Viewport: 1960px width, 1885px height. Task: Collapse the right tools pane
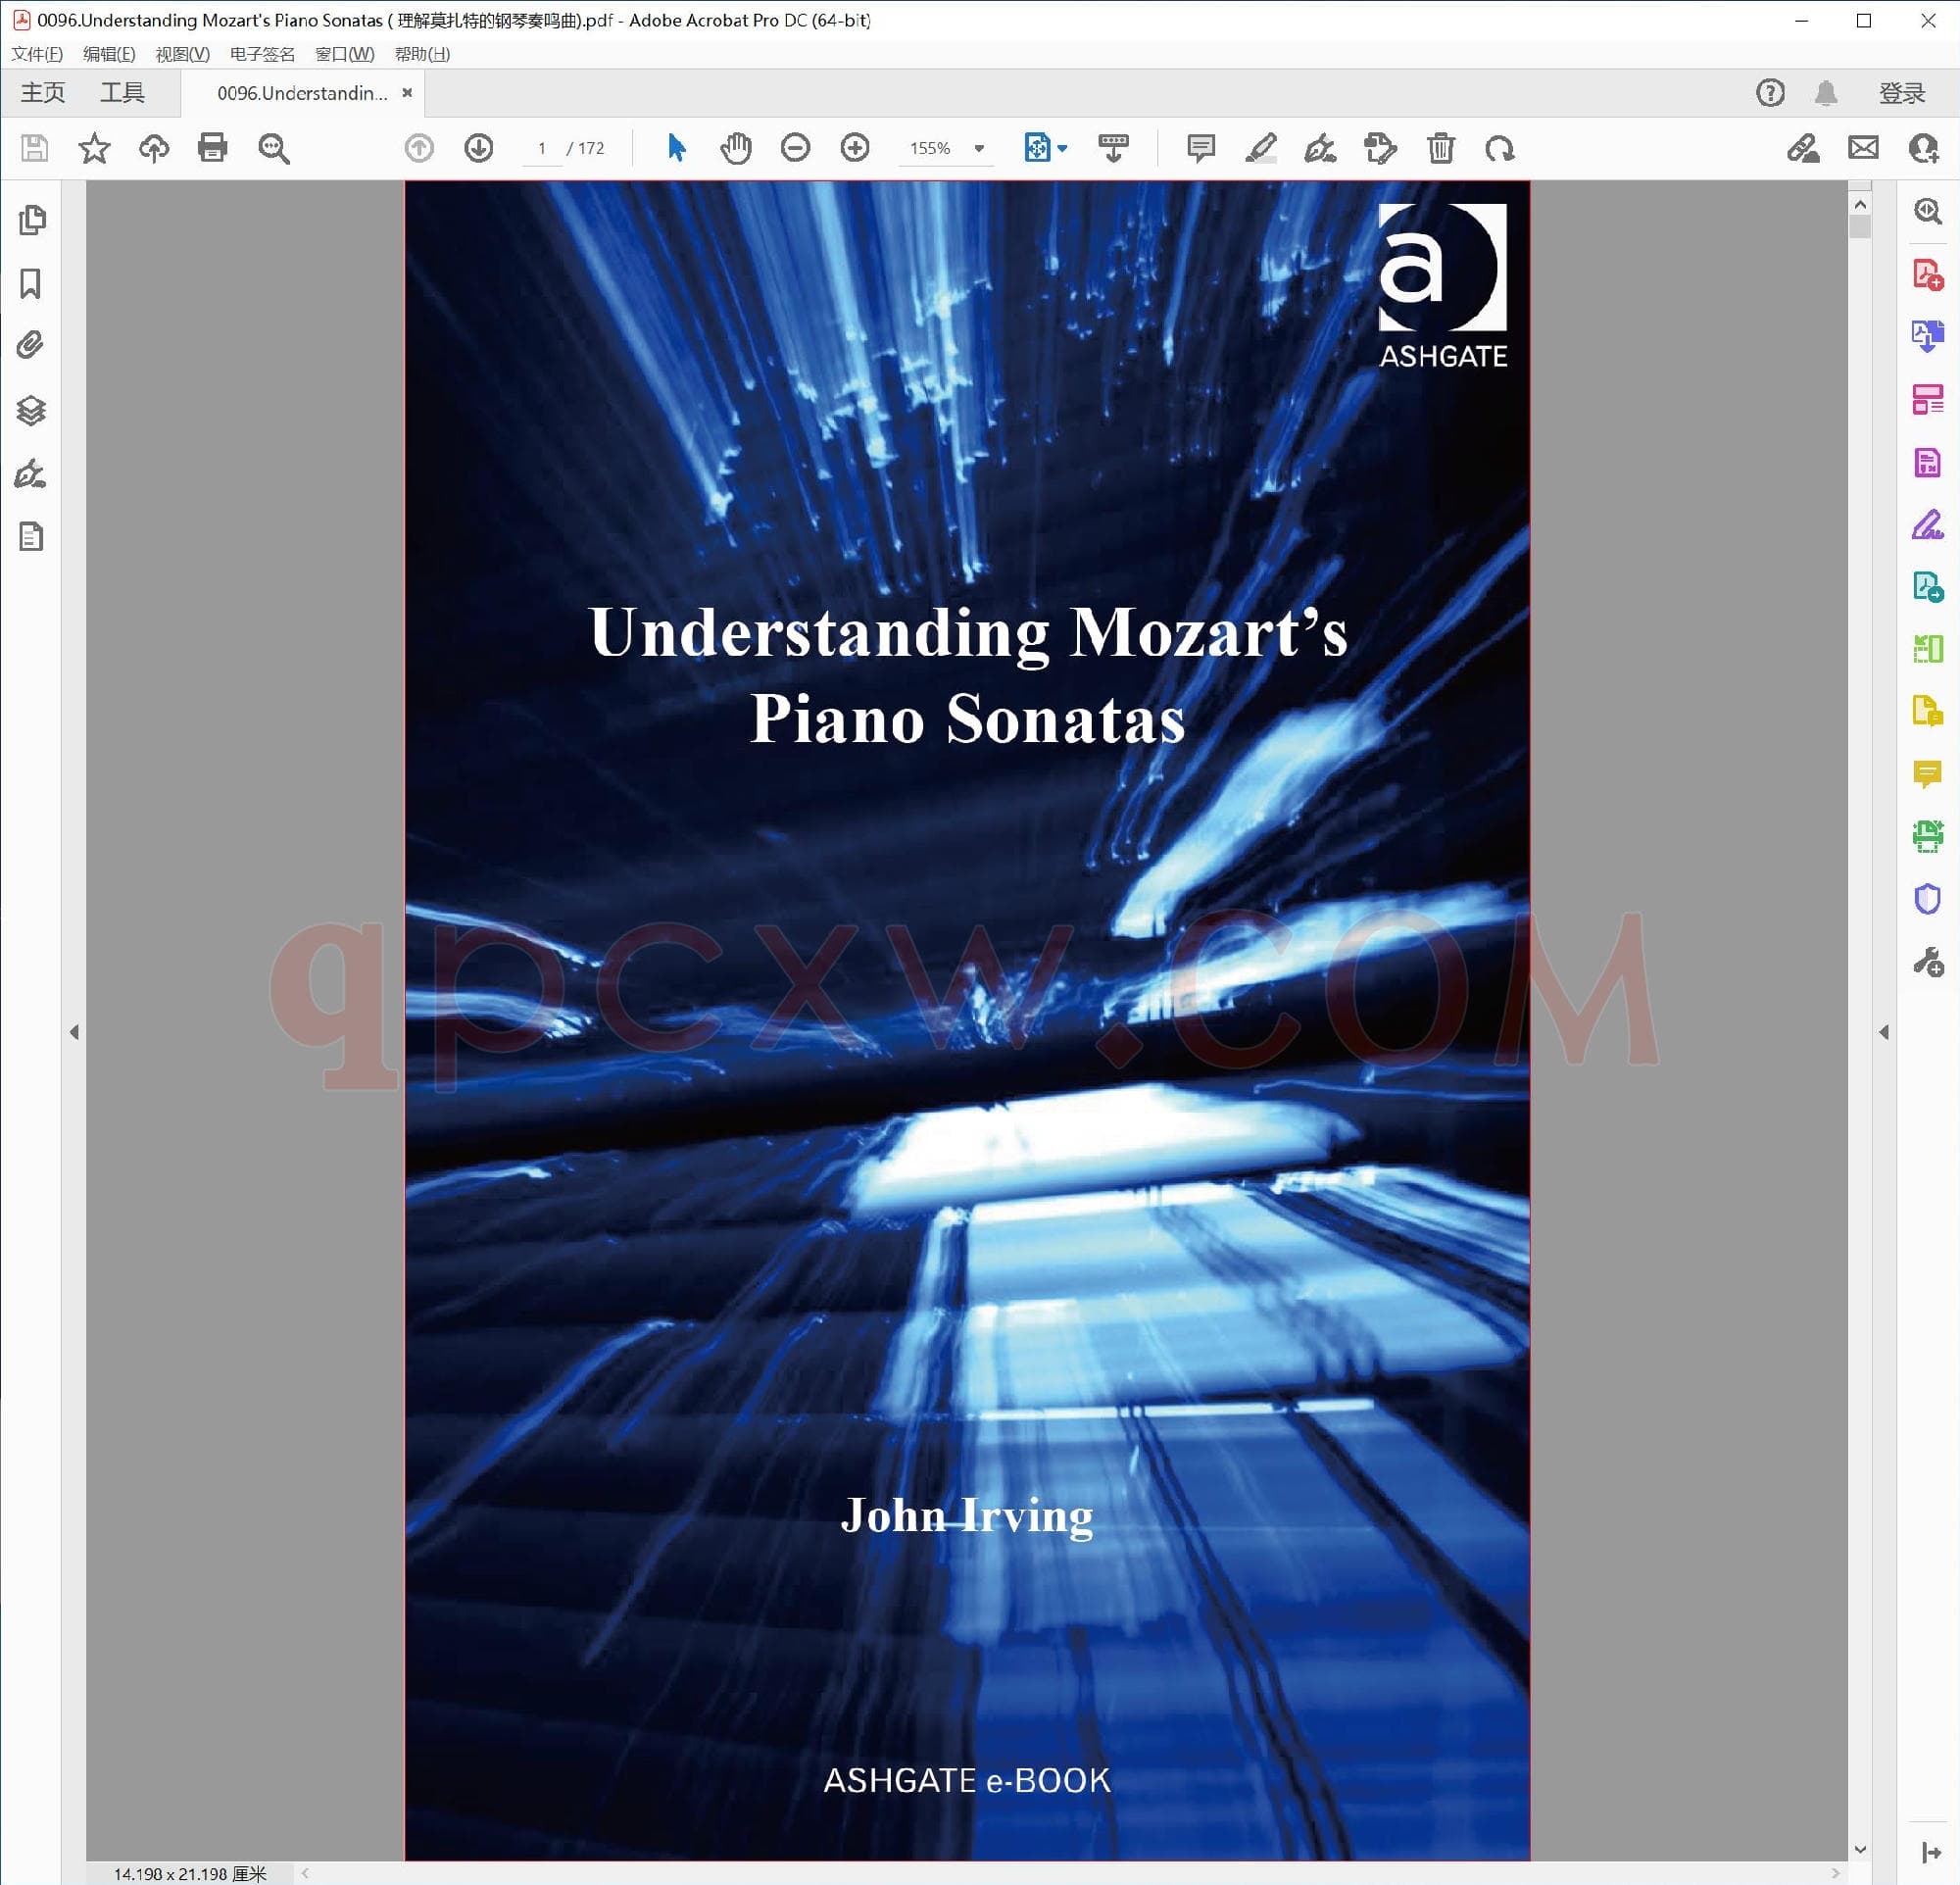(x=1884, y=1032)
